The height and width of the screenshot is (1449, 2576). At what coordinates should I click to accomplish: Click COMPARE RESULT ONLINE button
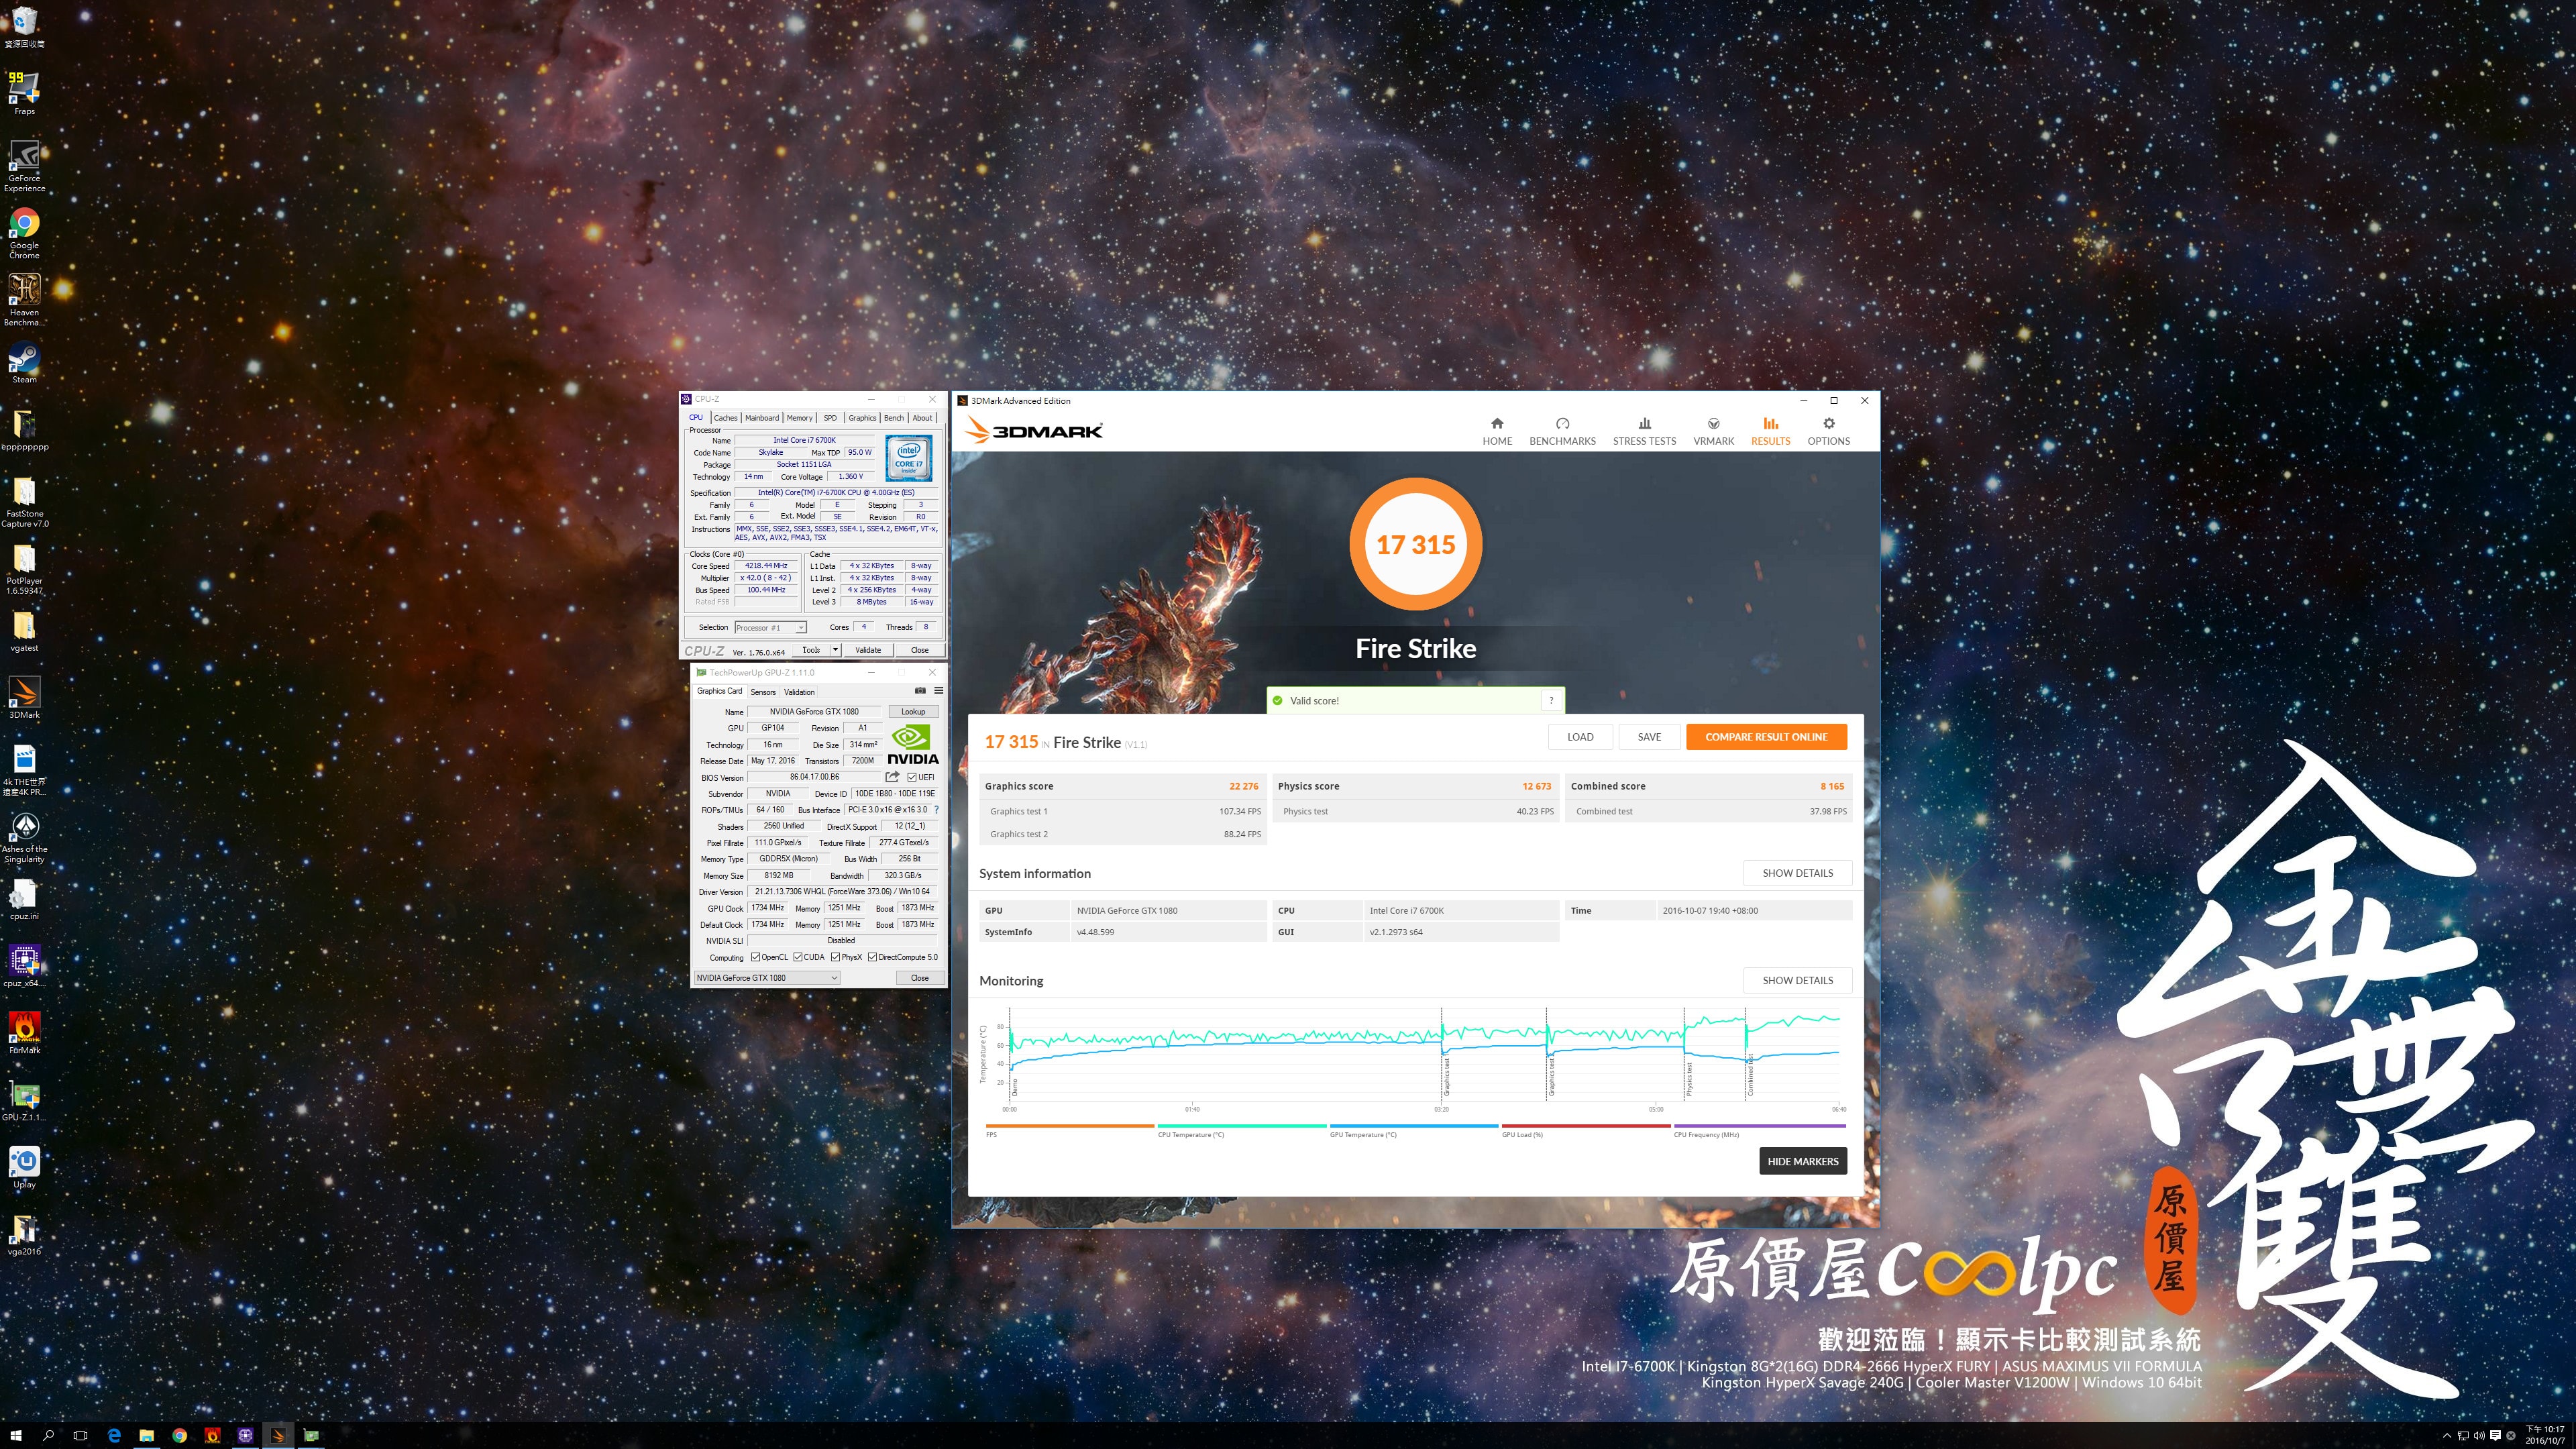[1766, 737]
